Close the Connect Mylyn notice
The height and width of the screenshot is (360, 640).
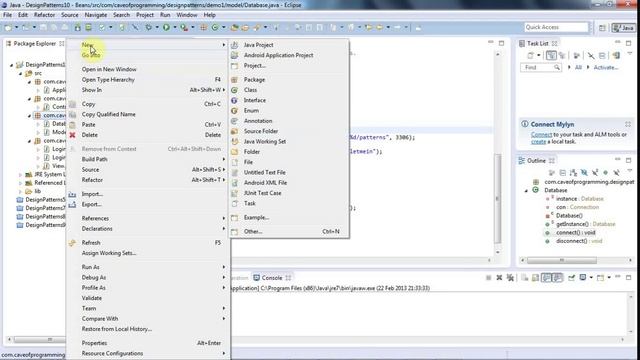click(x=628, y=124)
